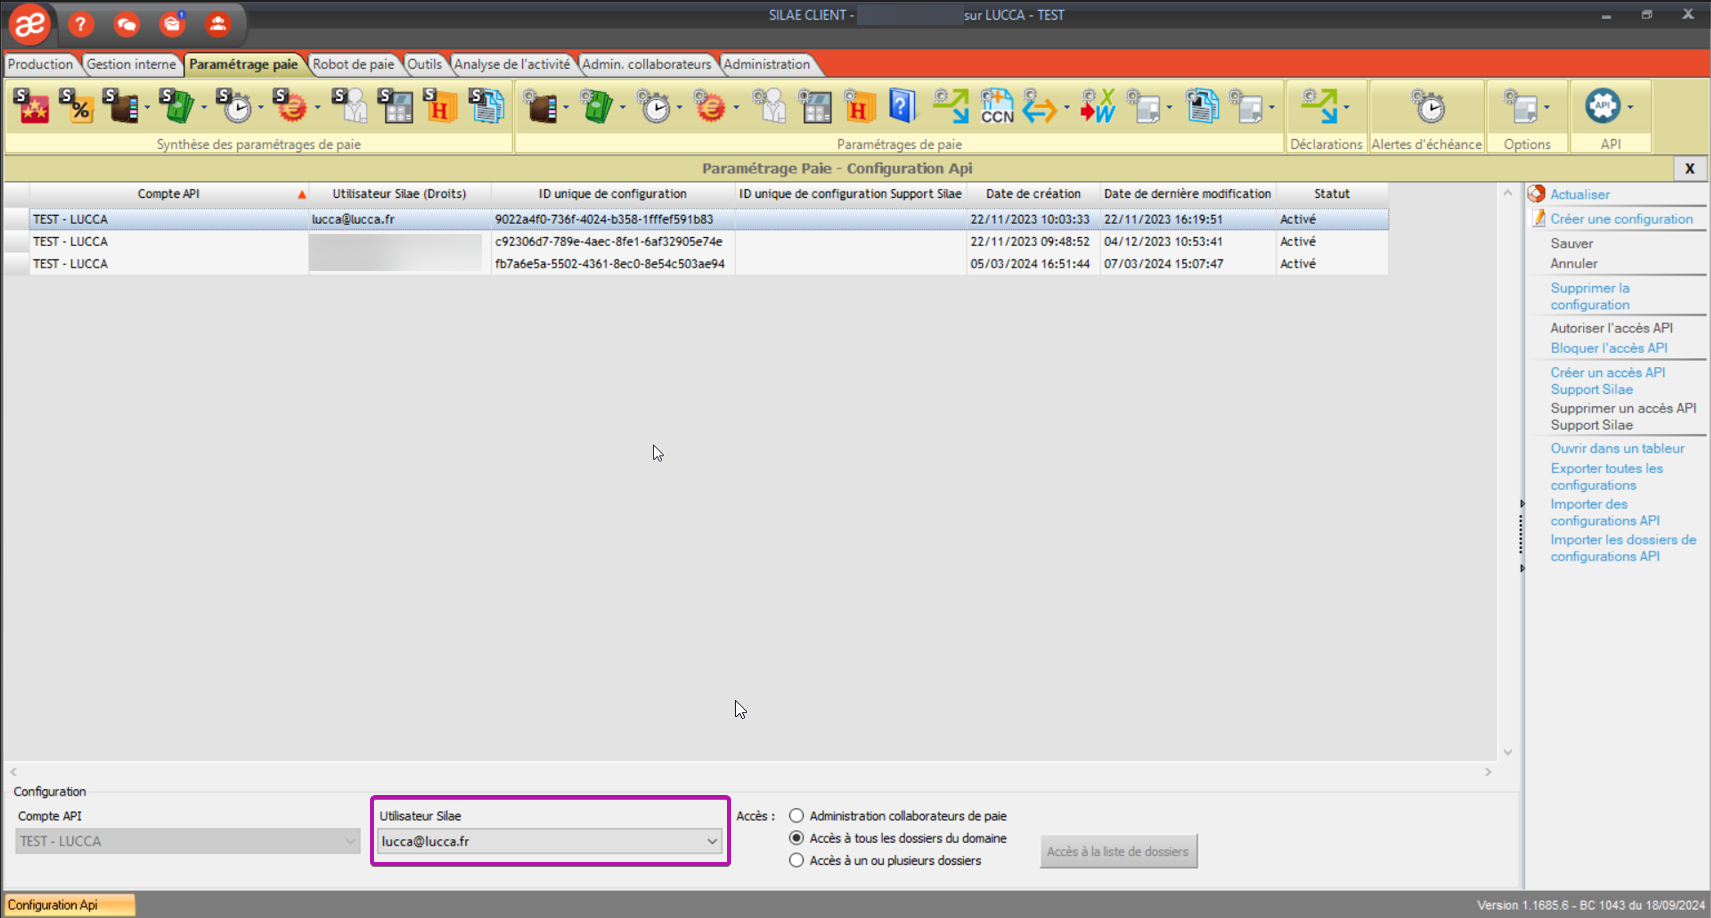Image resolution: width=1711 pixels, height=918 pixels.
Task: Click Bloquer l'accès API link
Action: 1609,348
